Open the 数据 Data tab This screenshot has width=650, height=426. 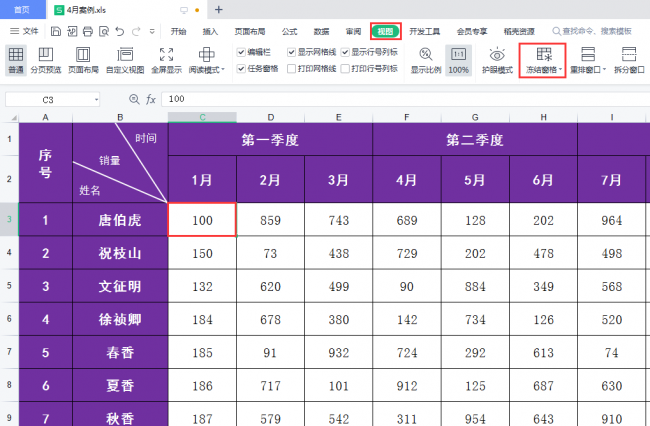[321, 31]
